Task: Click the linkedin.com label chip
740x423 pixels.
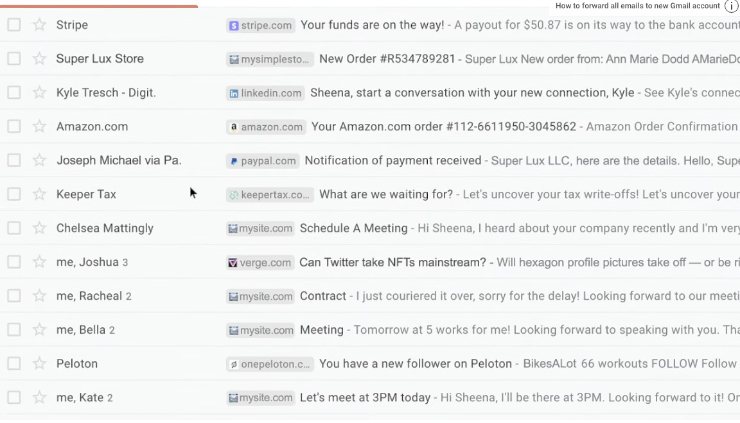Action: coord(266,93)
